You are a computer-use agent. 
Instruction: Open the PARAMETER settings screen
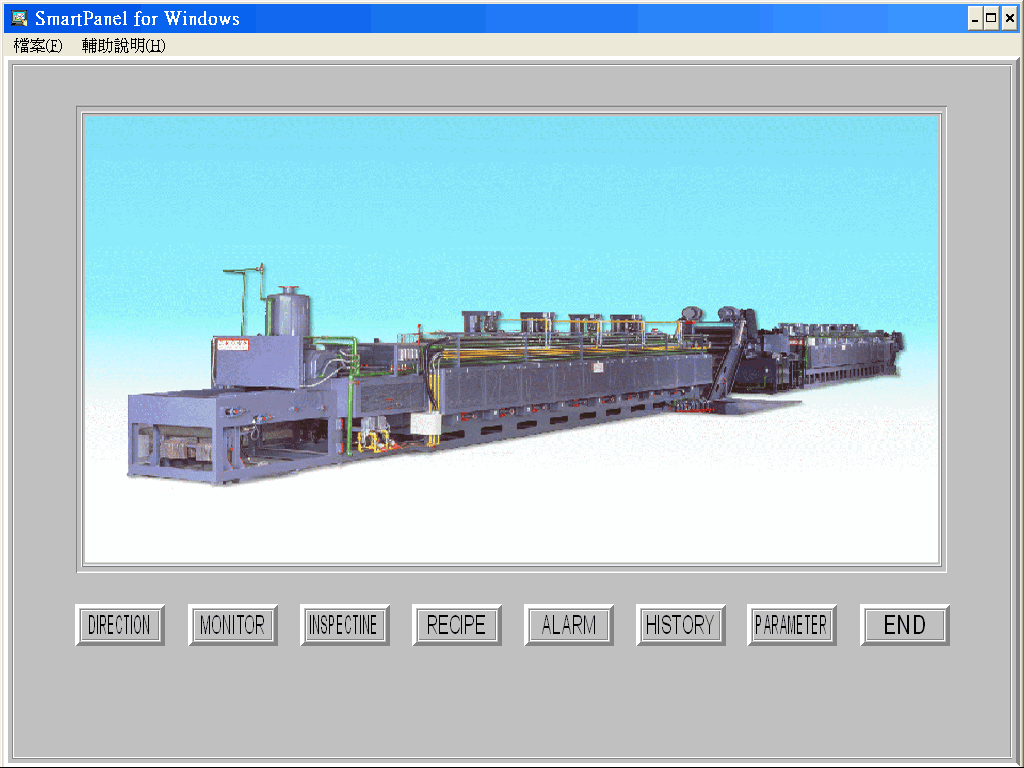(x=792, y=625)
